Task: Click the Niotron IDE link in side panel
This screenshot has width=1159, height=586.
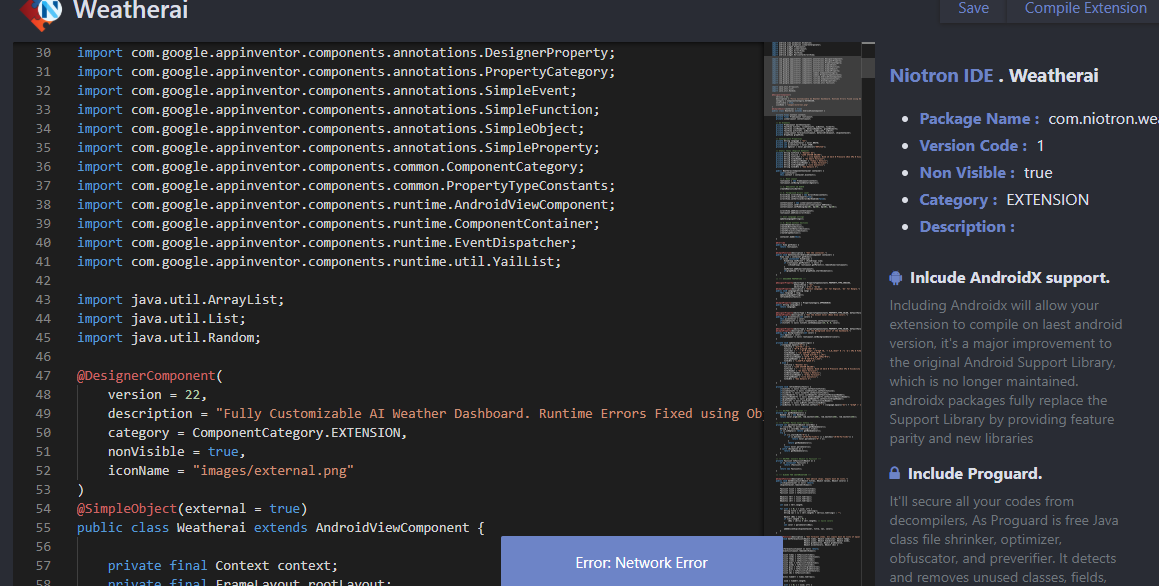Action: pos(941,76)
